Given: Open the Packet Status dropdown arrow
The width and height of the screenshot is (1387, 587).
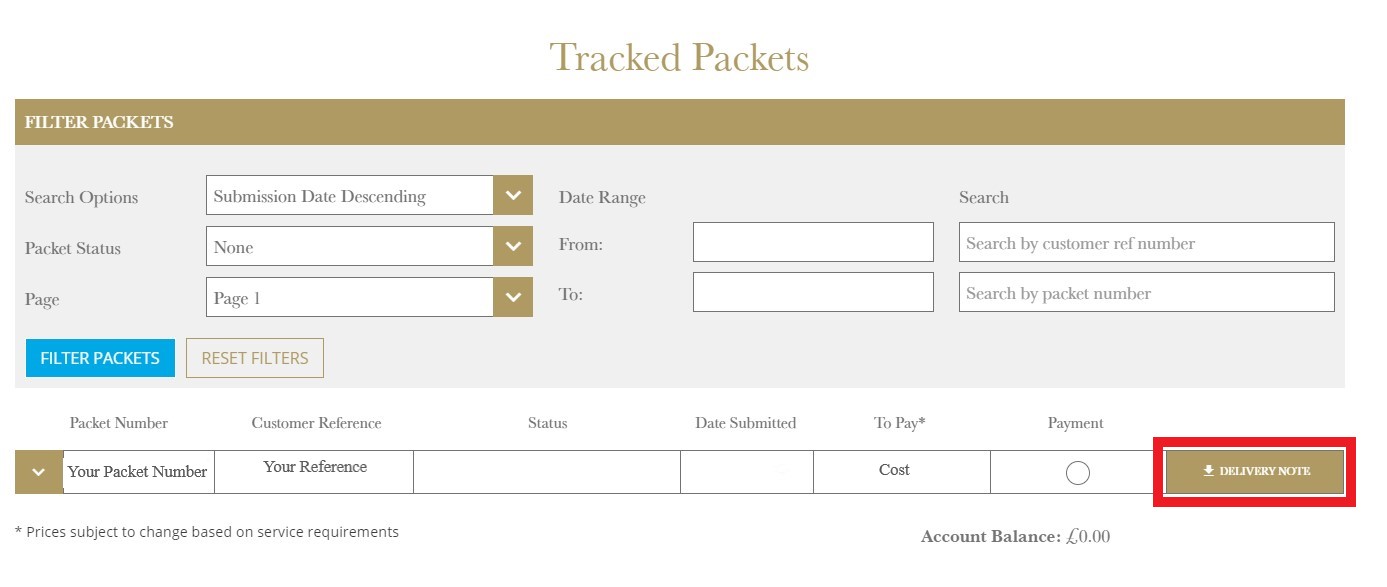Looking at the screenshot, I should pyautogui.click(x=513, y=246).
